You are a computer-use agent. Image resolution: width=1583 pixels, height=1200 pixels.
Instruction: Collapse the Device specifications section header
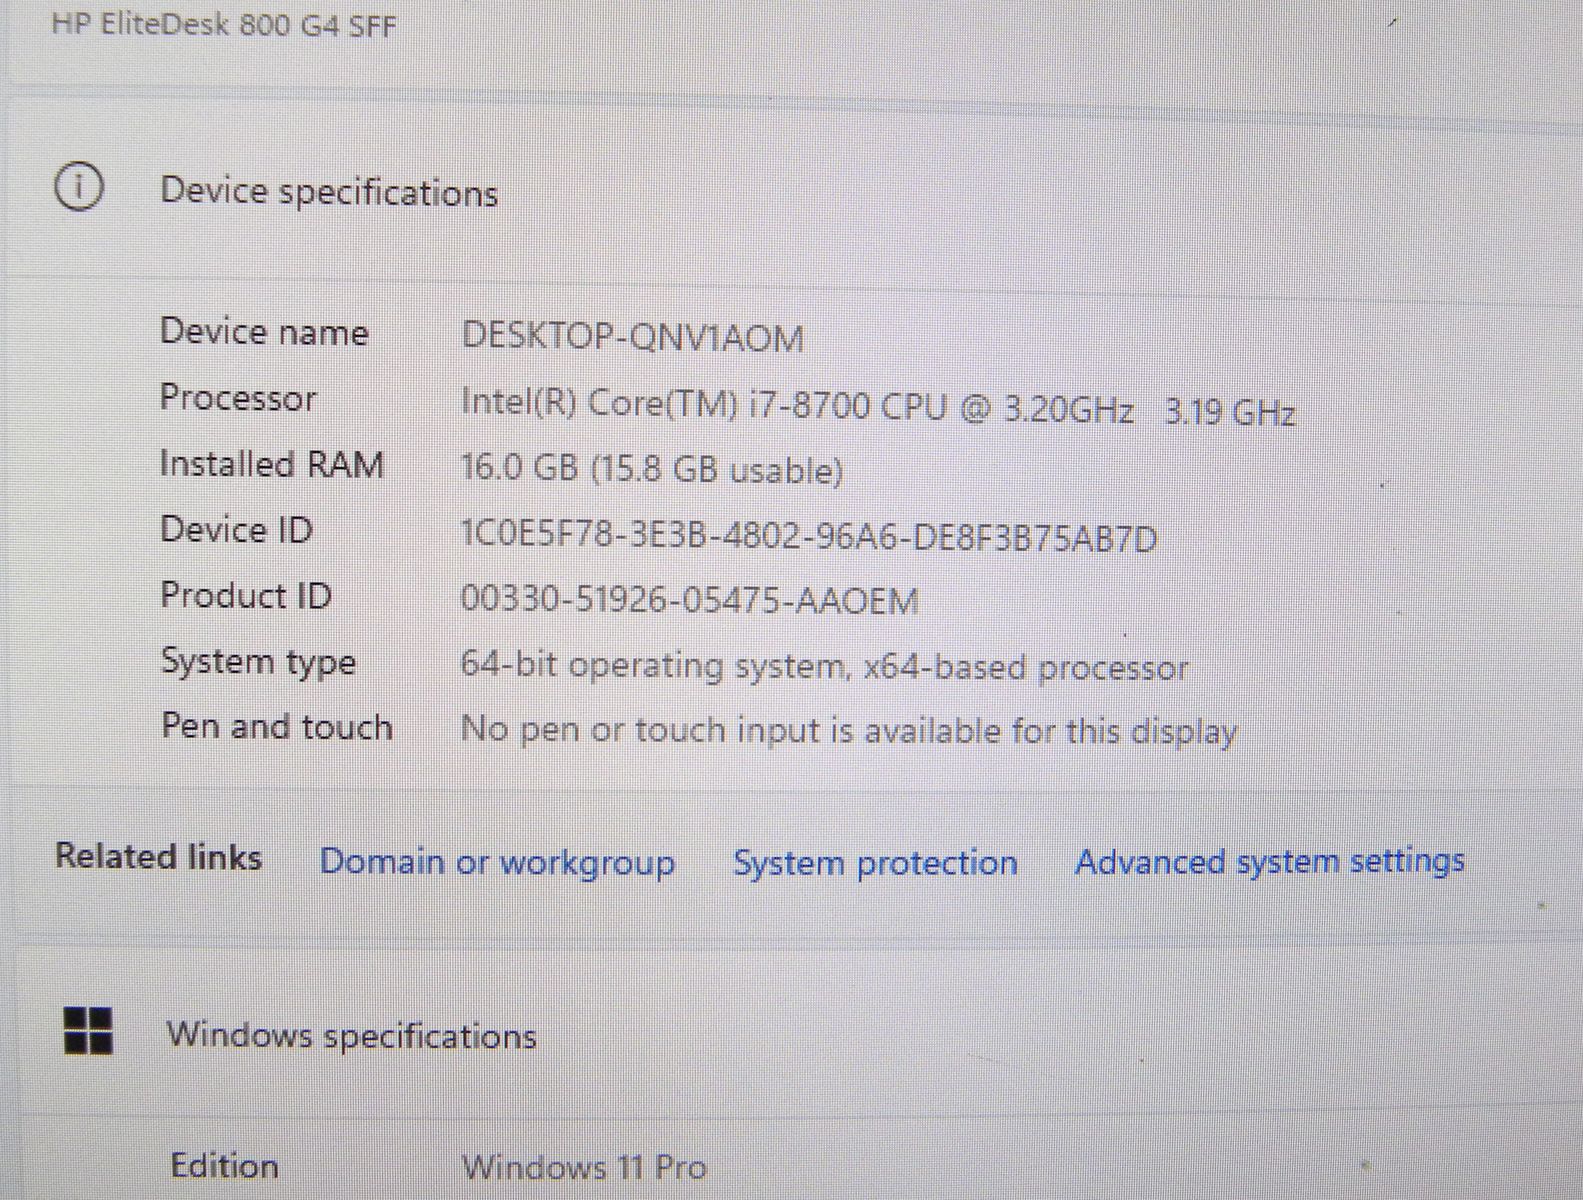click(x=329, y=191)
